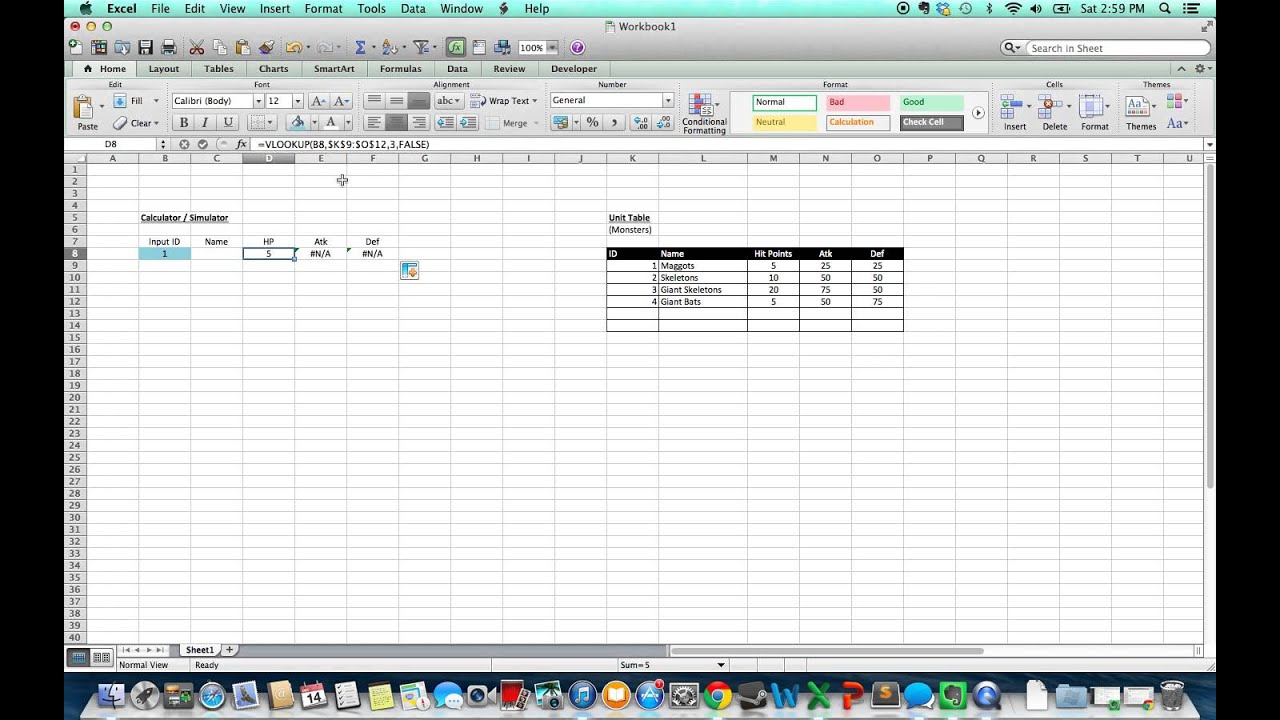The image size is (1280, 720).
Task: Open the font size dropdown showing 12
Action: pos(297,101)
